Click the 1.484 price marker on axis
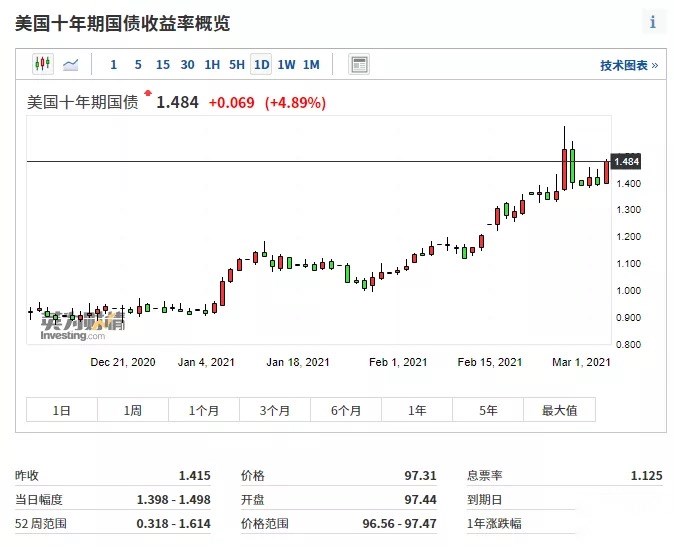The height and width of the screenshot is (547, 674). click(x=626, y=161)
